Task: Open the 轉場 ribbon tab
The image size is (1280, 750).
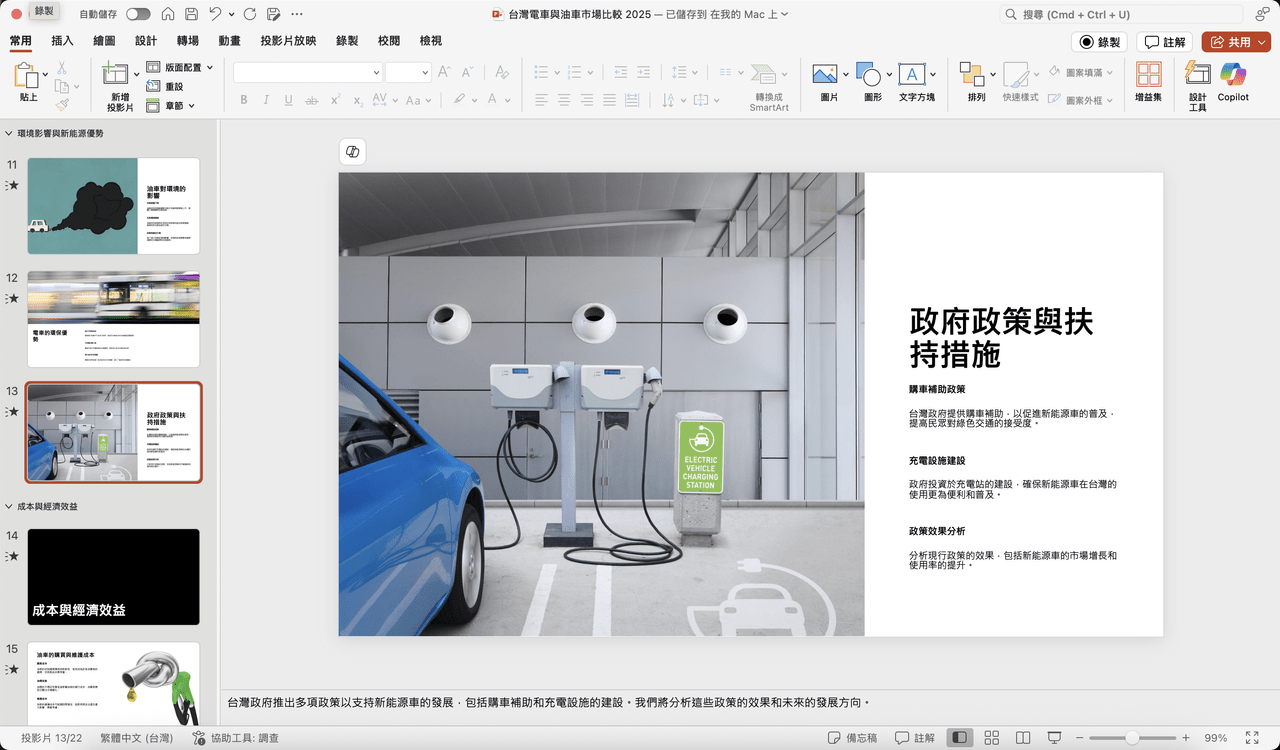Action: point(187,41)
